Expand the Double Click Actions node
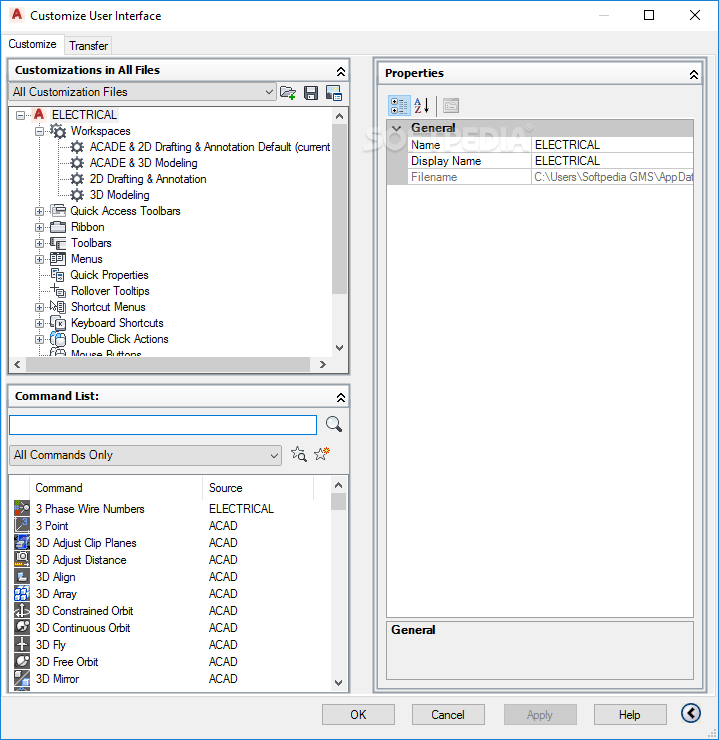This screenshot has height=740, width=719. (x=40, y=339)
